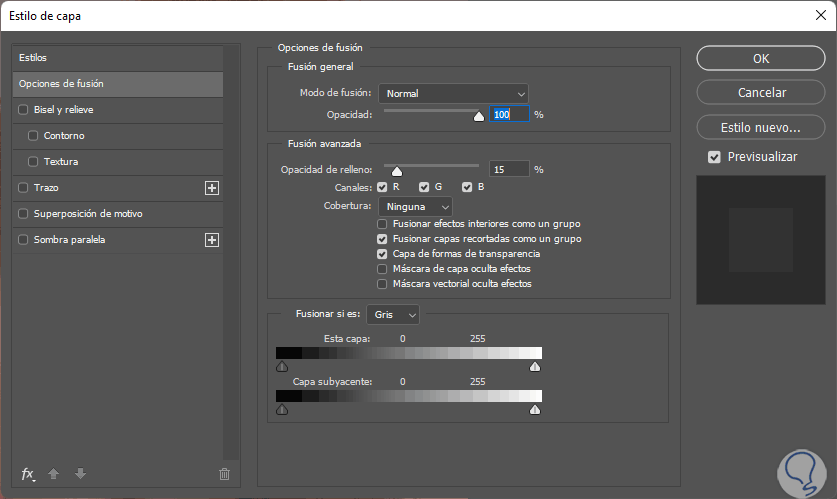Click the Opacidad value input field
The width and height of the screenshot is (837, 499).
(509, 114)
